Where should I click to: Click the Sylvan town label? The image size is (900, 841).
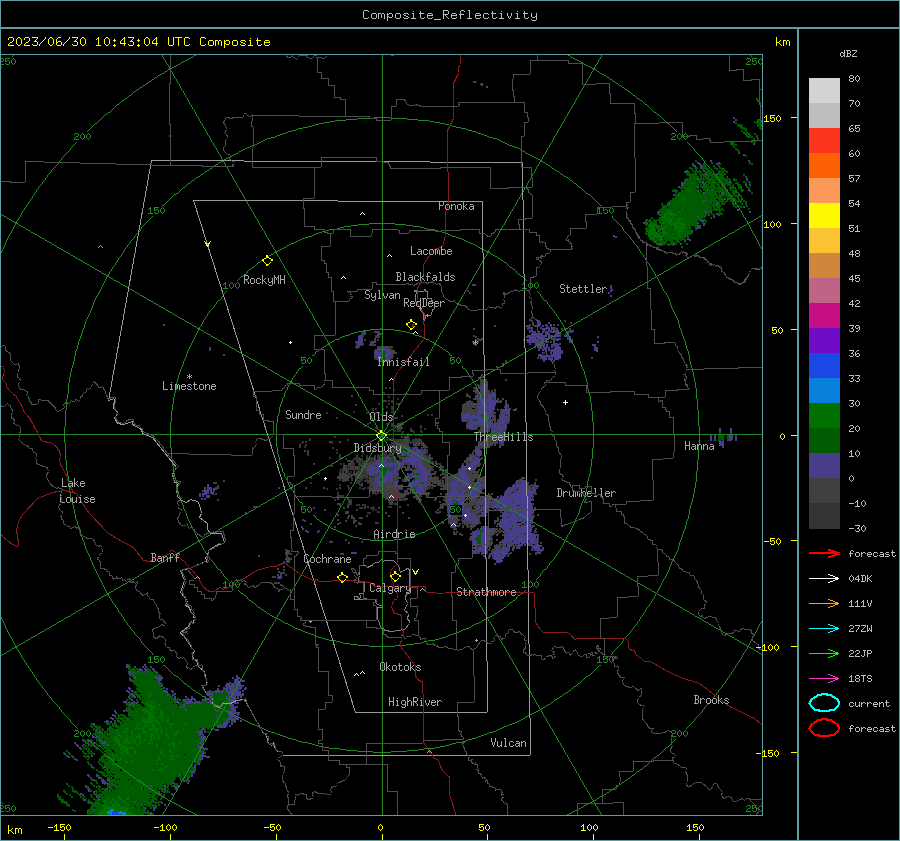(x=382, y=295)
